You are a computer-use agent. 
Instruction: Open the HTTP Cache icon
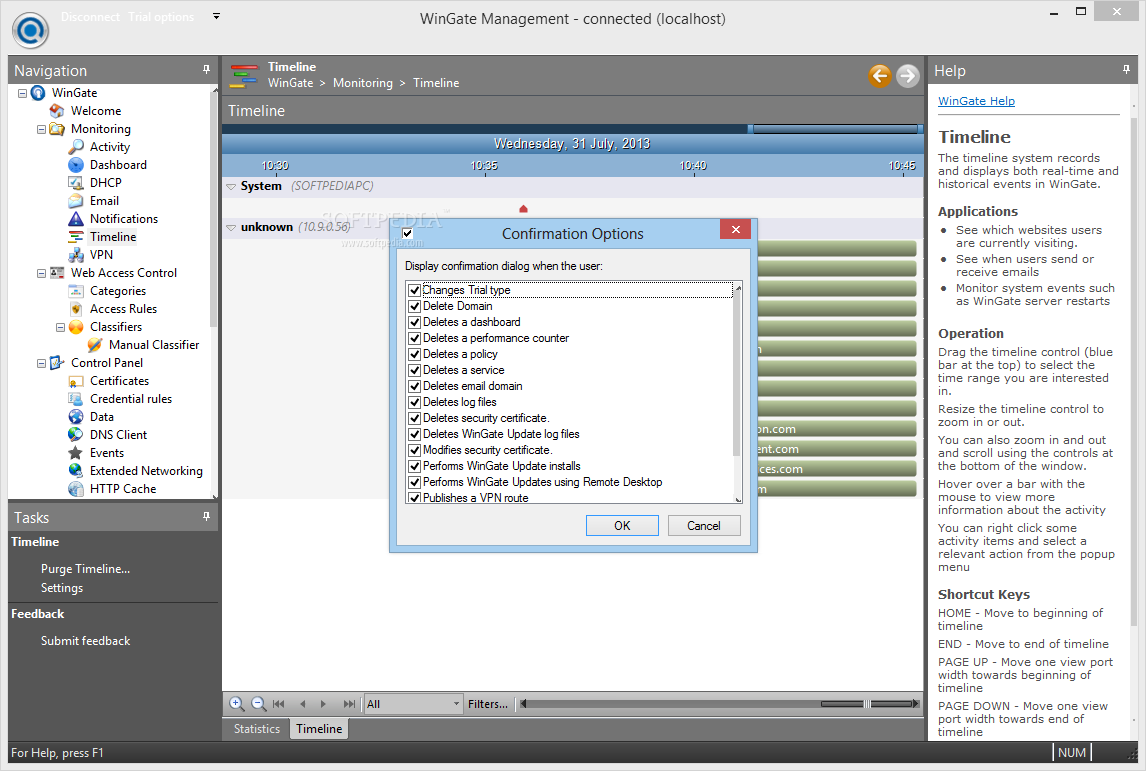(76, 489)
